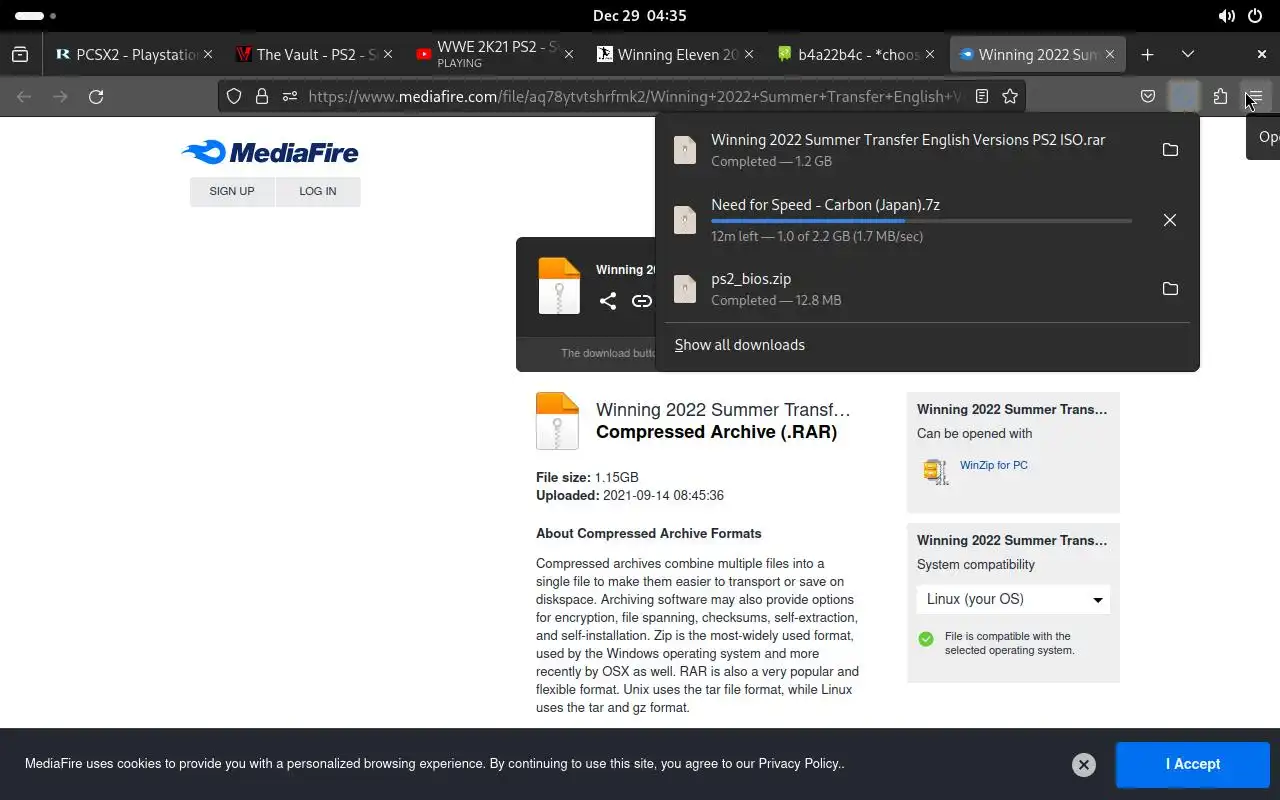Click SIGN UP button
The image size is (1280, 800).
(x=232, y=191)
